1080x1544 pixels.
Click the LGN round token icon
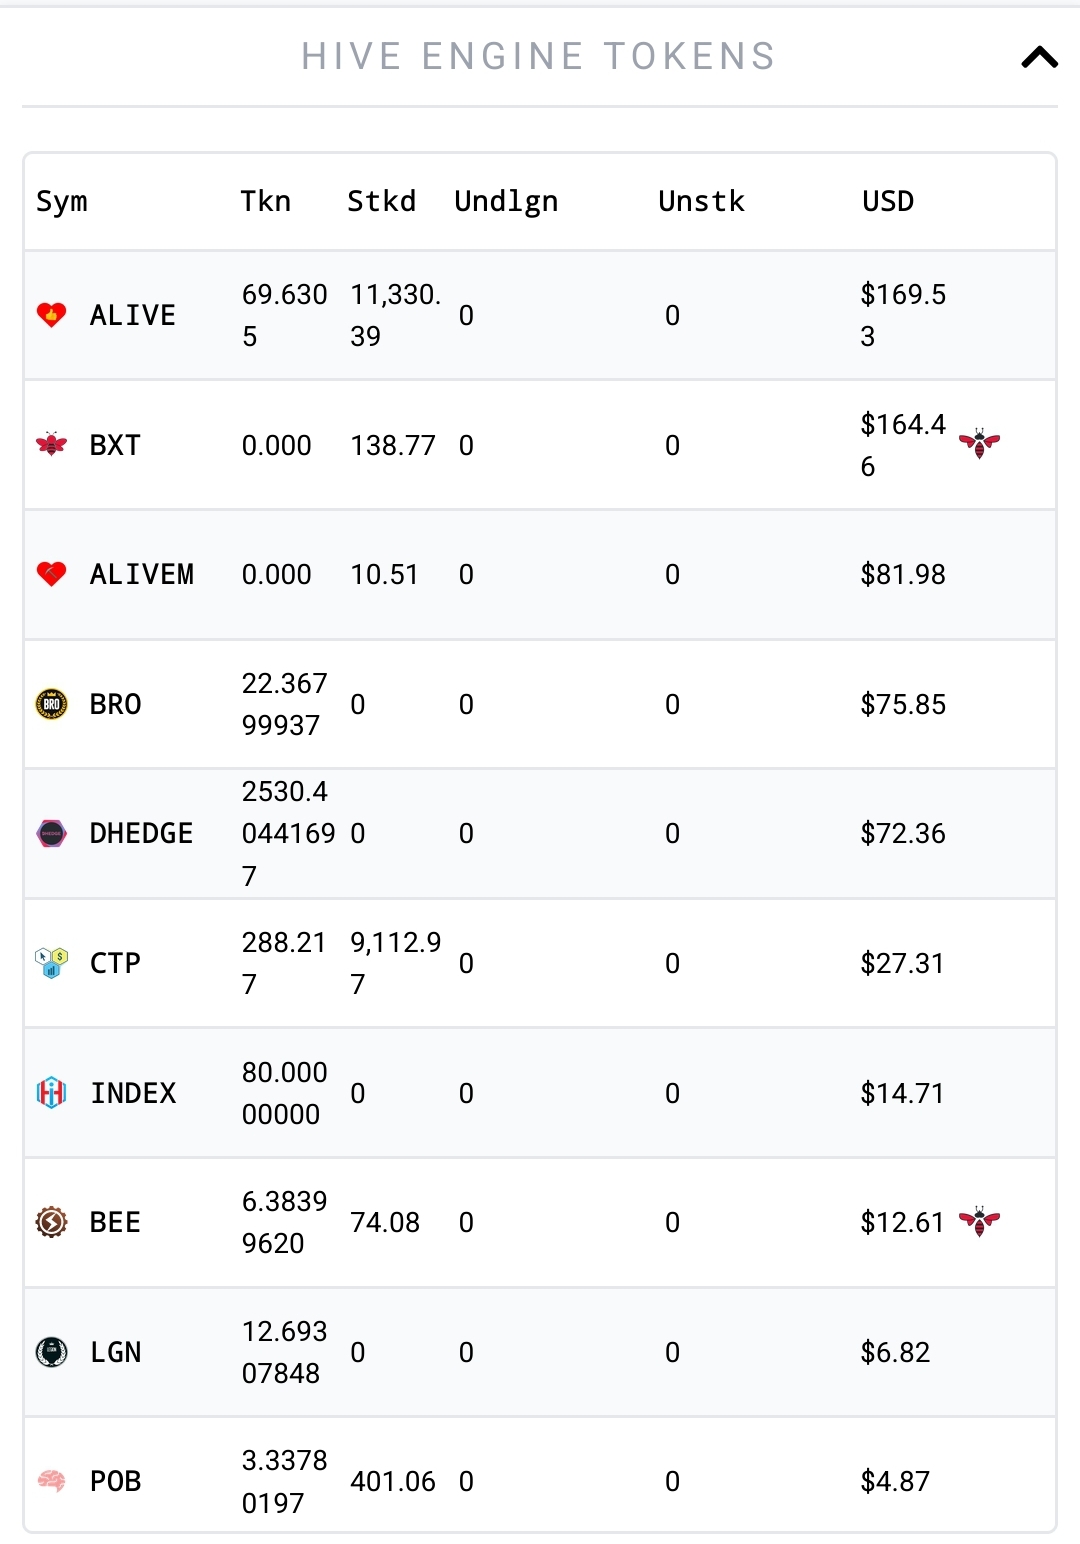click(51, 1352)
